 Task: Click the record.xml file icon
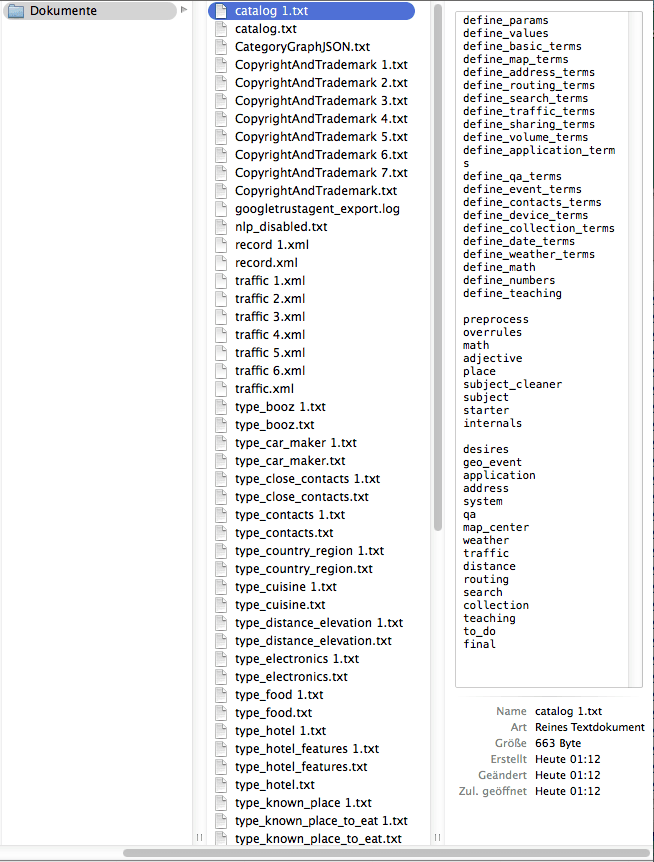pos(221,263)
